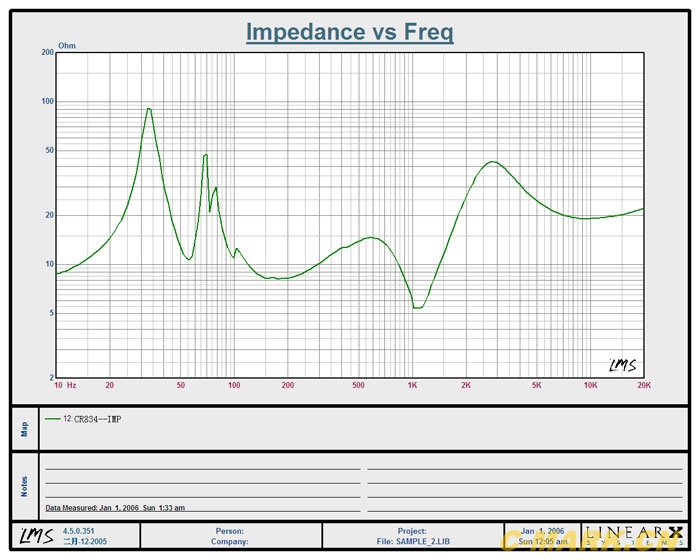Click the impedance dip at 1K
The image size is (700, 560).
(x=417, y=307)
